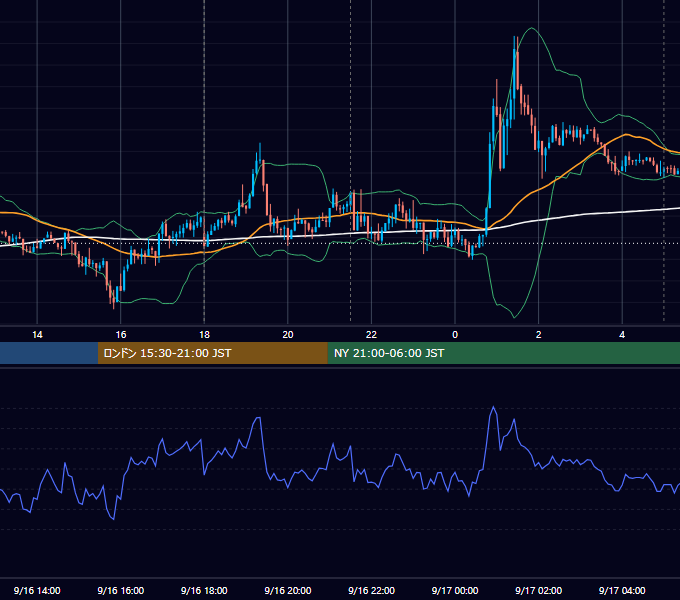The height and width of the screenshot is (600, 680).
Task: Click the lowest candlestick near 16:00
Action: coord(114,299)
